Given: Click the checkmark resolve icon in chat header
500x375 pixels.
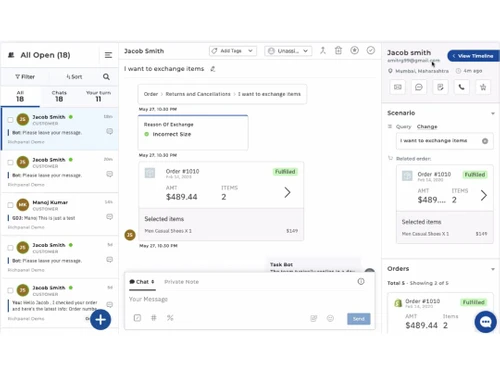Looking at the screenshot, I should 371,50.
